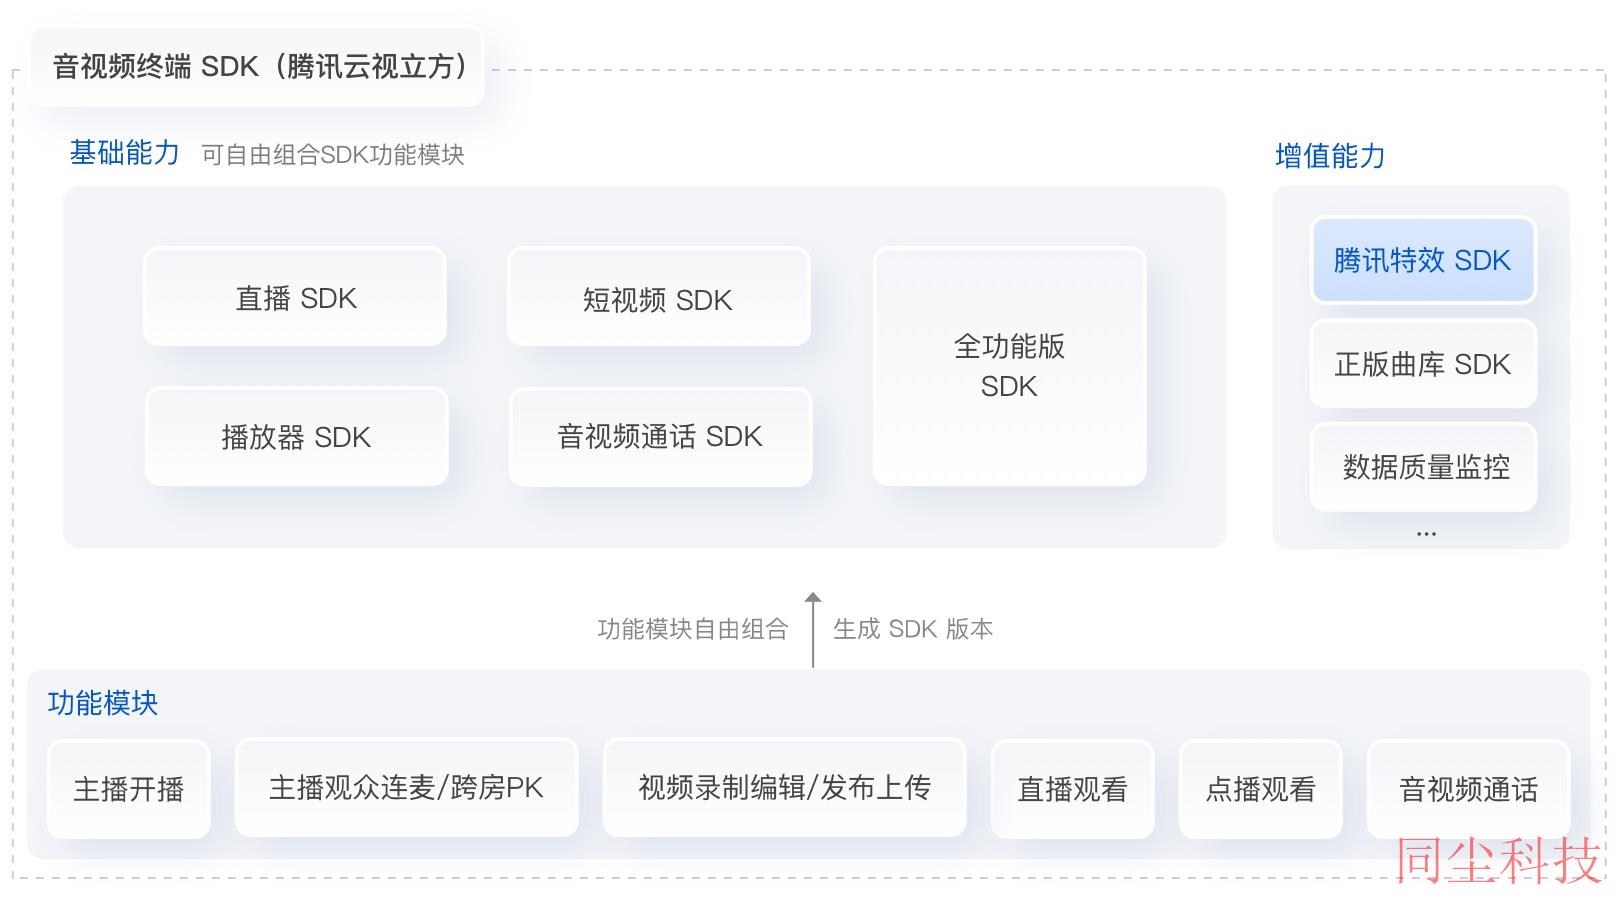Open the 音视频通话 function module
Screen dimensions: 1620x900
(x=1468, y=789)
